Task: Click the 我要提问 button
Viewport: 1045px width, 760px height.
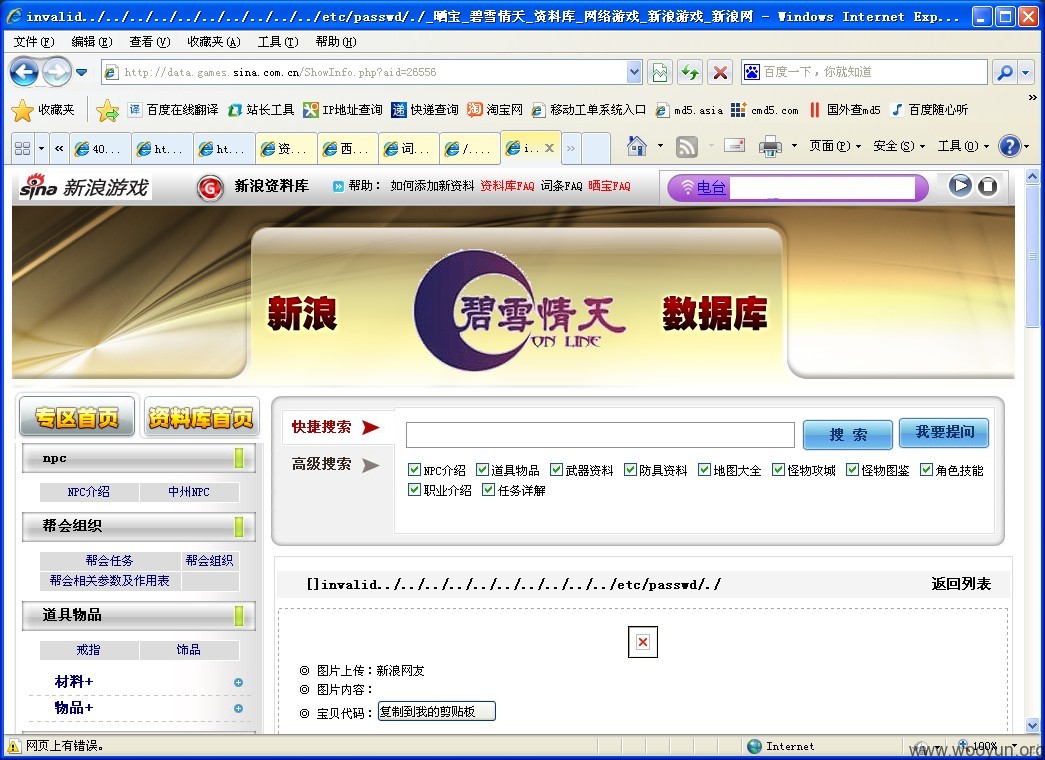Action: click(944, 433)
